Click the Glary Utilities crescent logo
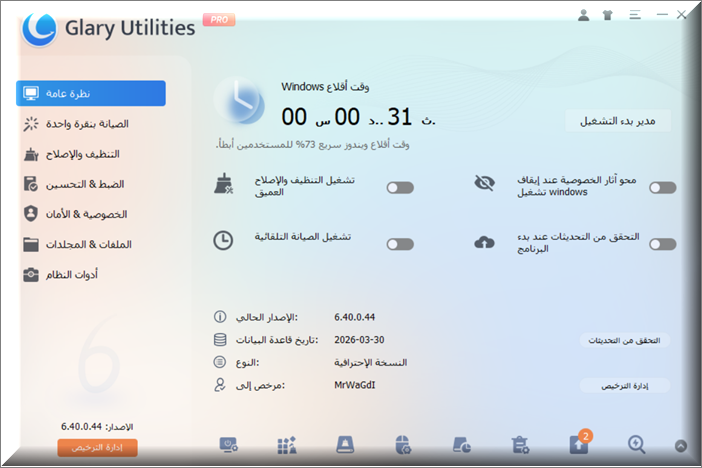 [39, 29]
